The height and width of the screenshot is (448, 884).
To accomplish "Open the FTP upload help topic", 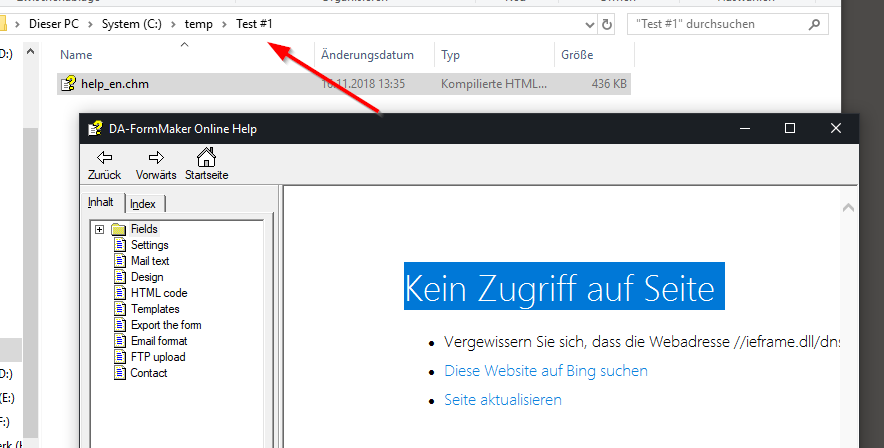I will (x=158, y=357).
